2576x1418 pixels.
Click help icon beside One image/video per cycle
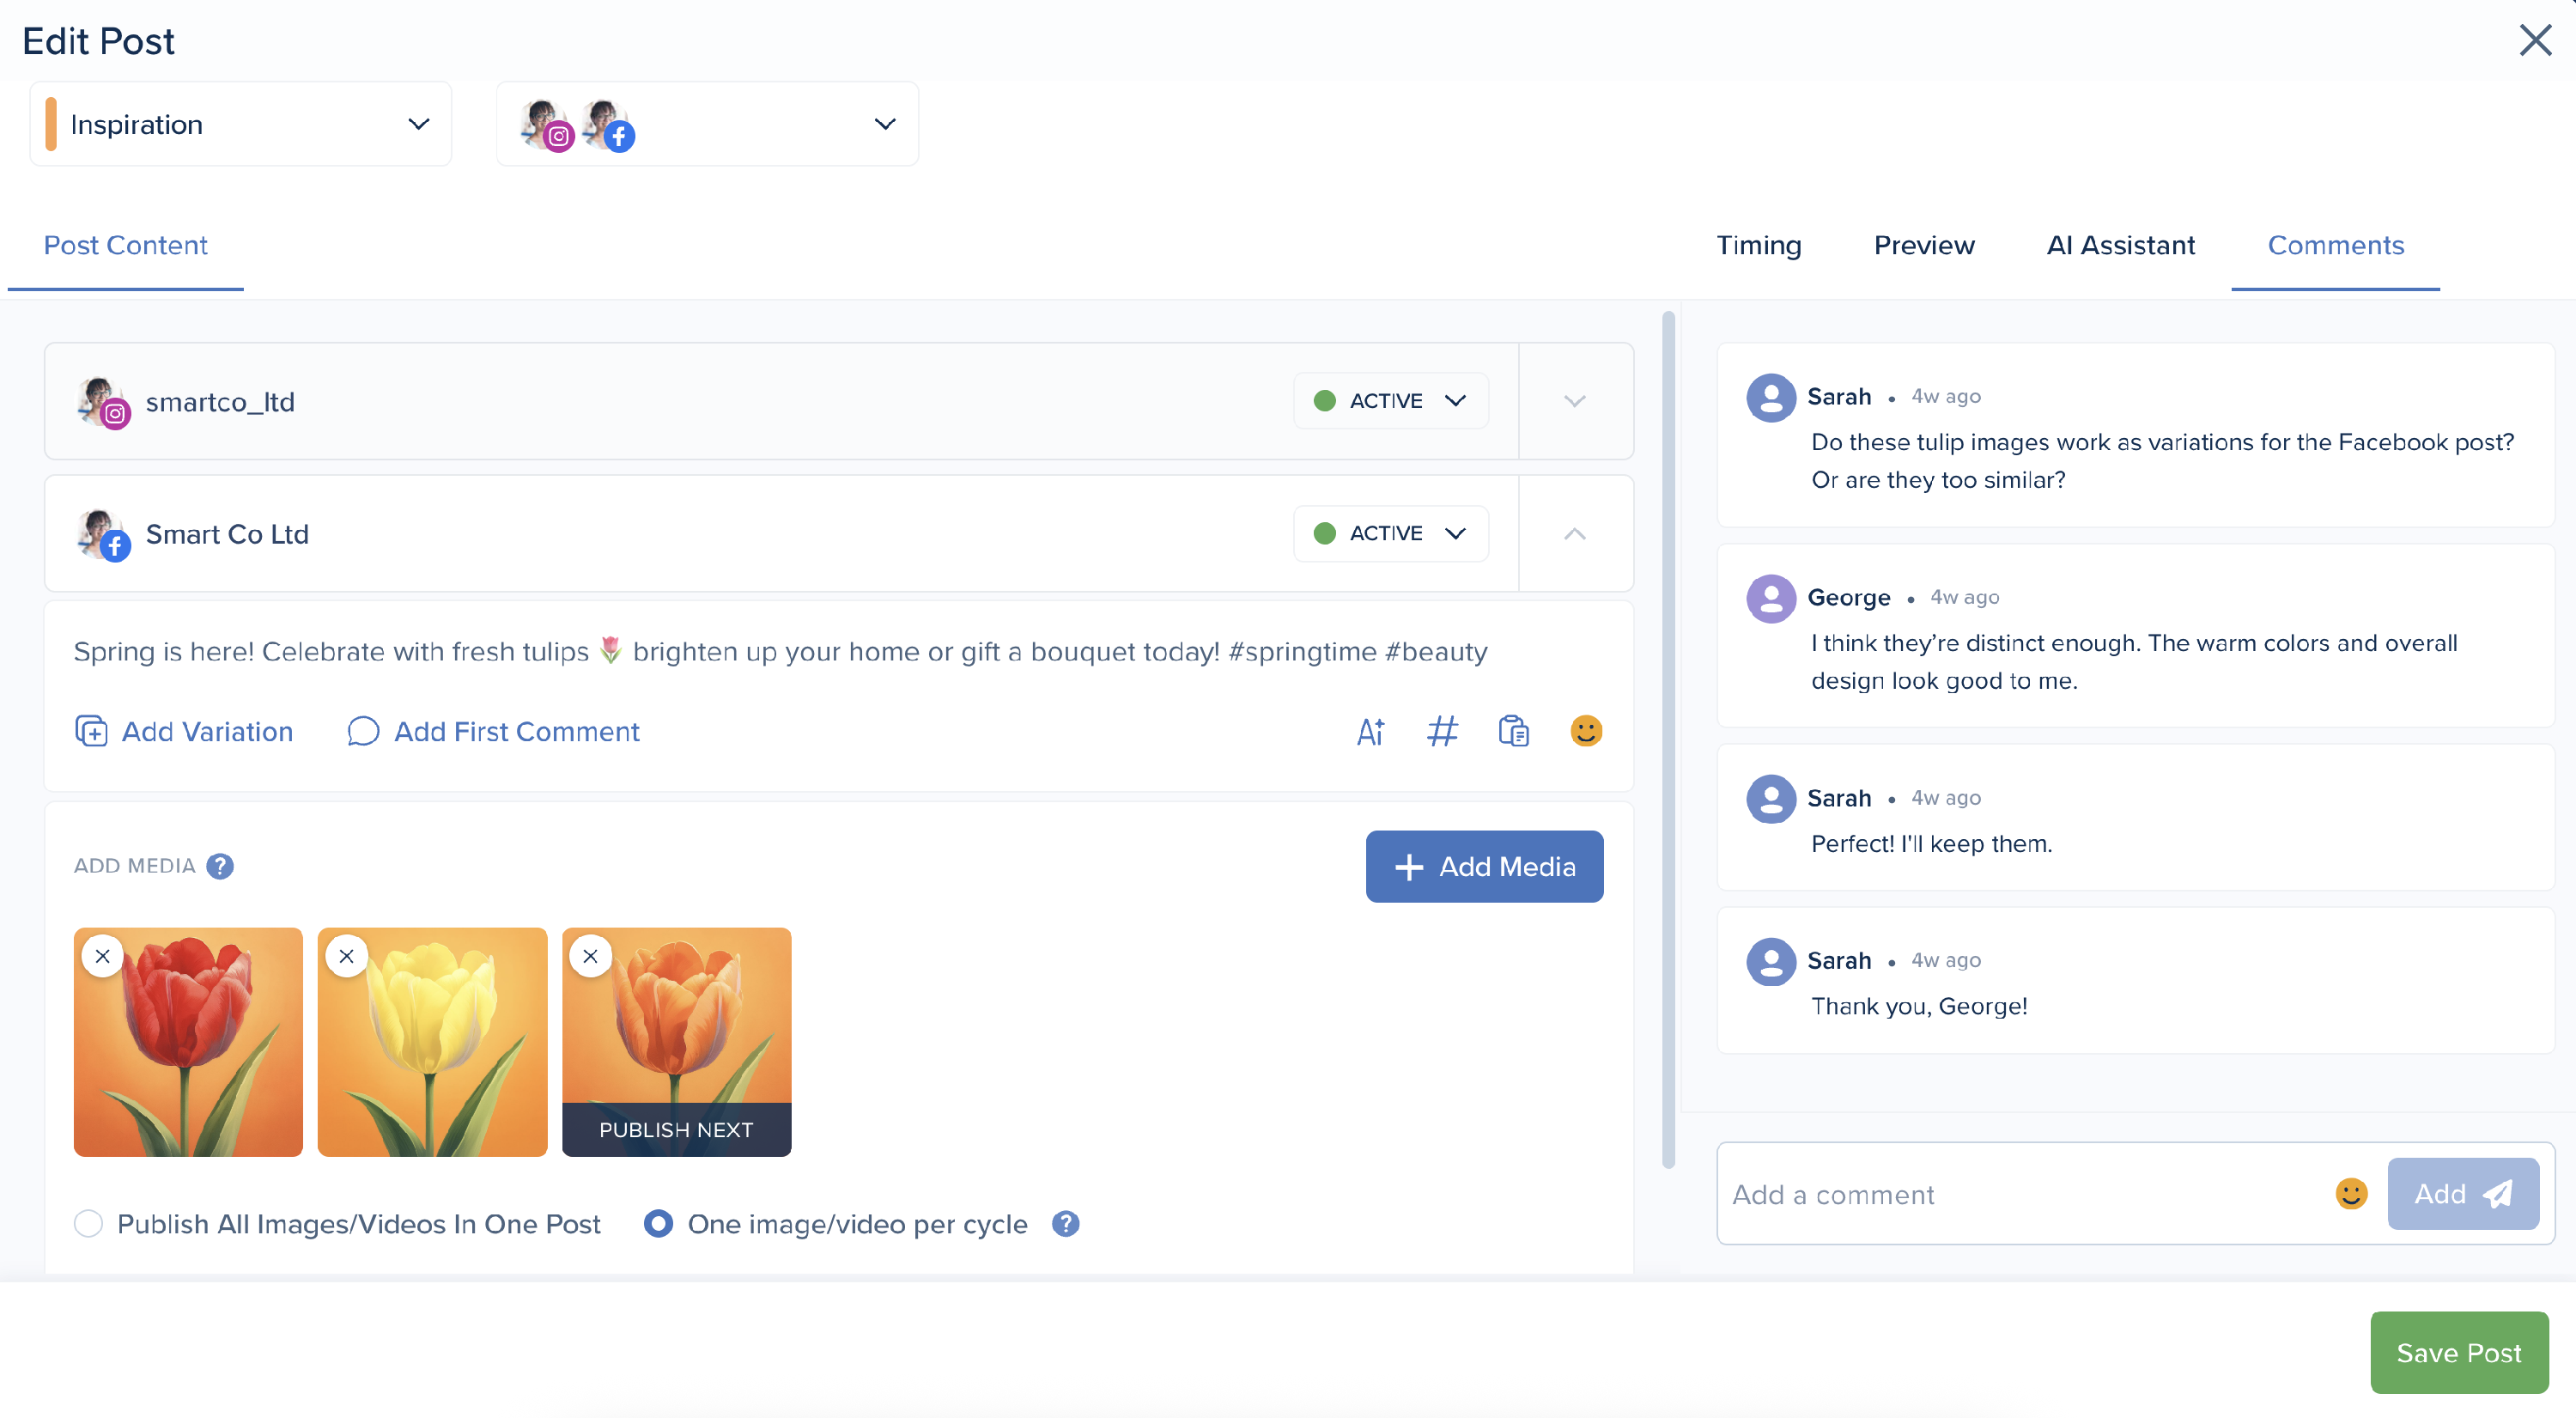click(x=1065, y=1224)
